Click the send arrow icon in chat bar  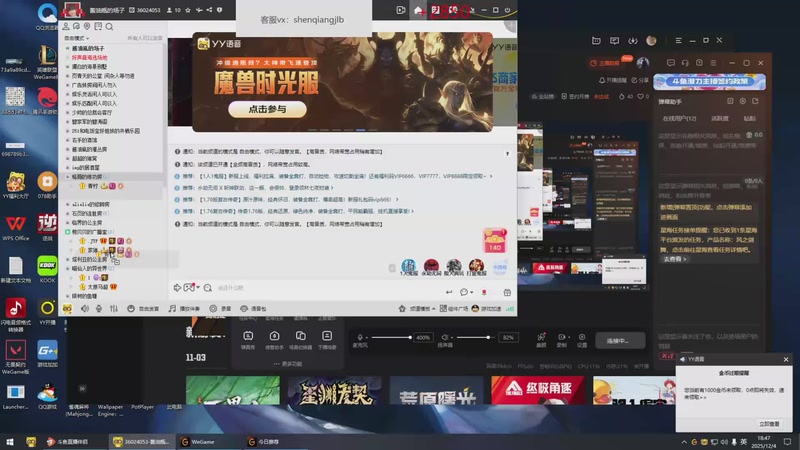[449, 292]
